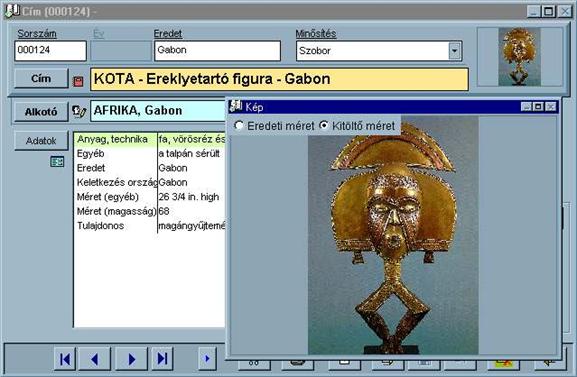Image resolution: width=577 pixels, height=377 pixels.
Task: Jump to the last record
Action: tap(162, 359)
